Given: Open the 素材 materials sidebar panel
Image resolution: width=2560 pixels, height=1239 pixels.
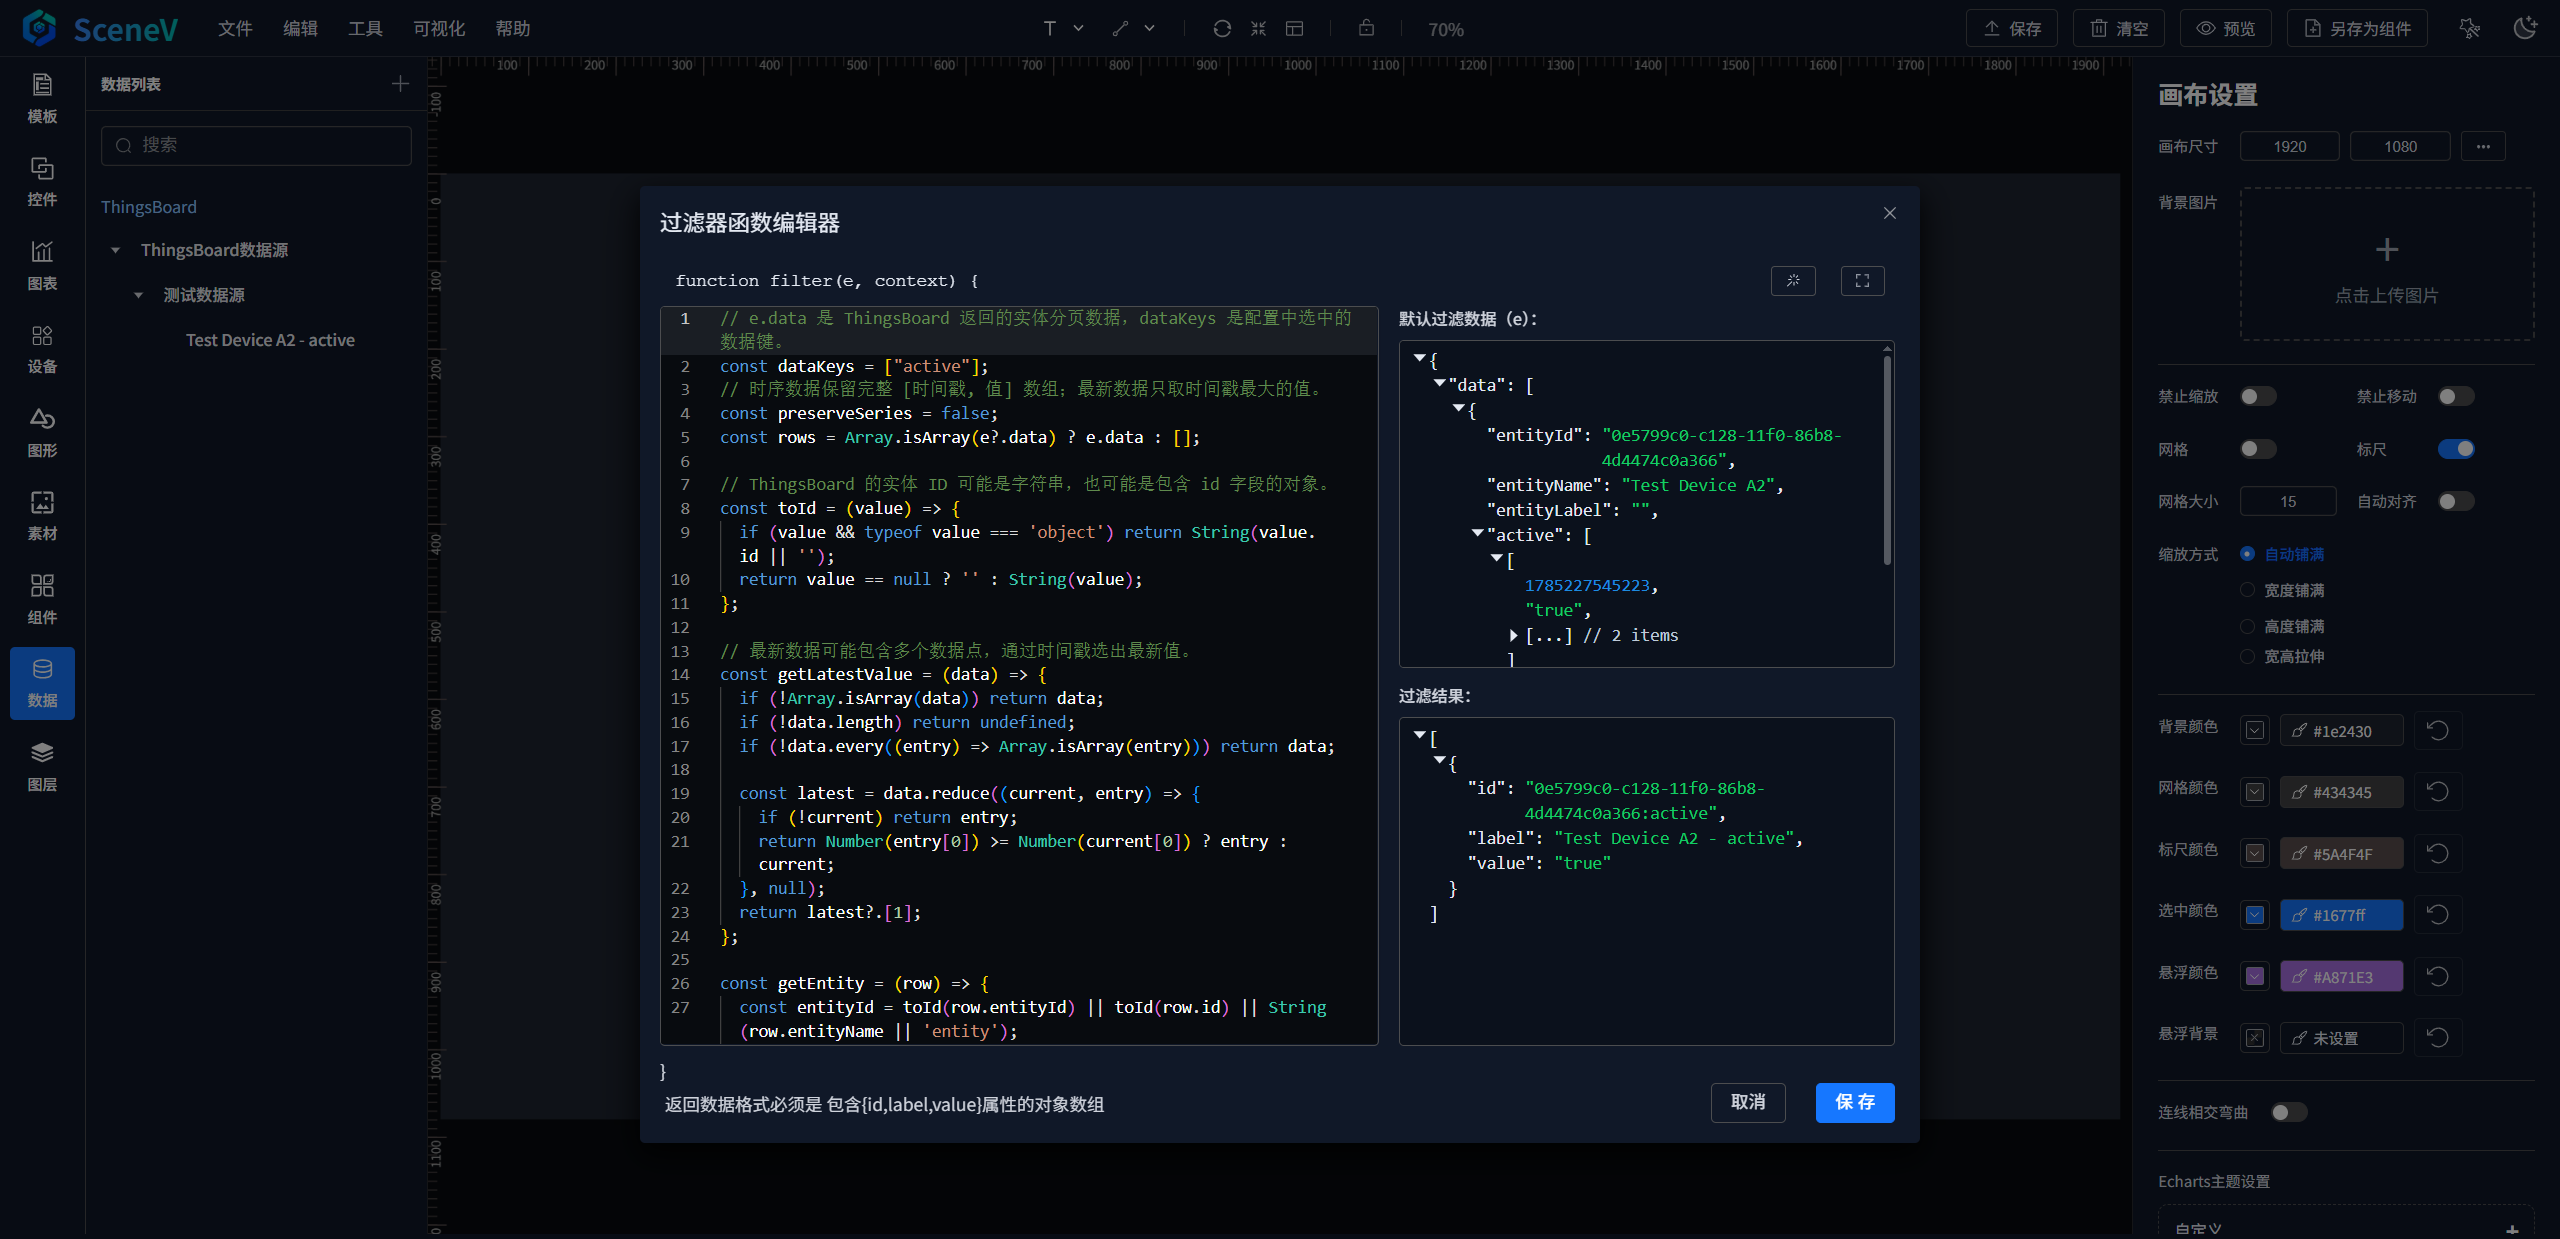Looking at the screenshot, I should pos(42,516).
